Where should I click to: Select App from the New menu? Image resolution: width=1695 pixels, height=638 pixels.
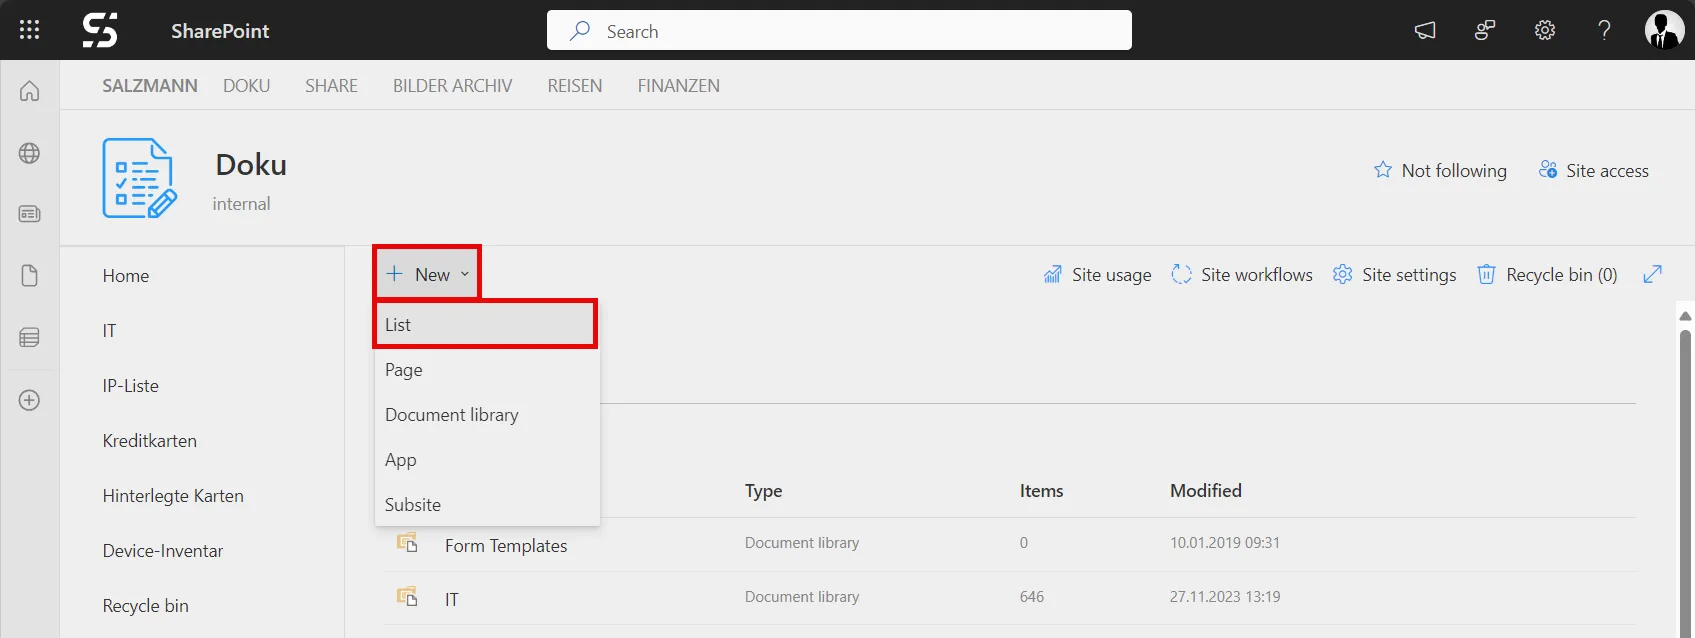(487, 460)
